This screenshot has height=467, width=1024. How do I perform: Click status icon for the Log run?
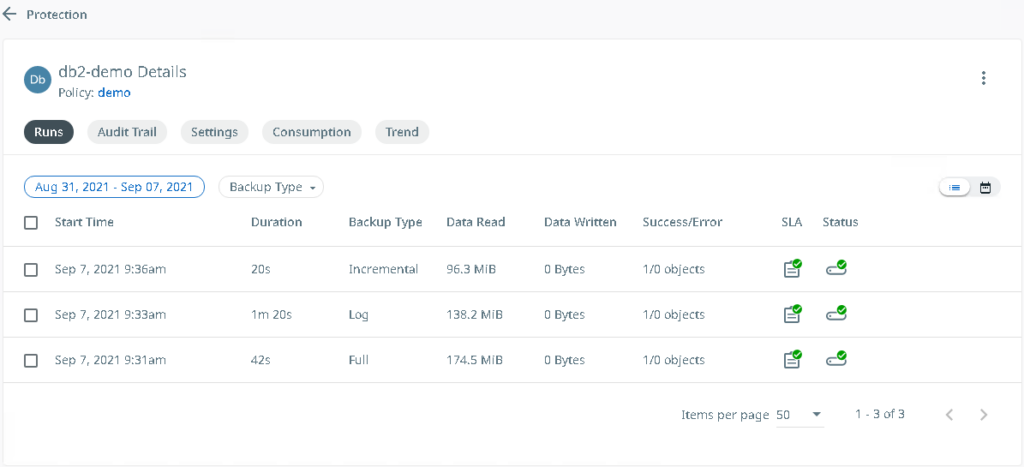coord(835,314)
